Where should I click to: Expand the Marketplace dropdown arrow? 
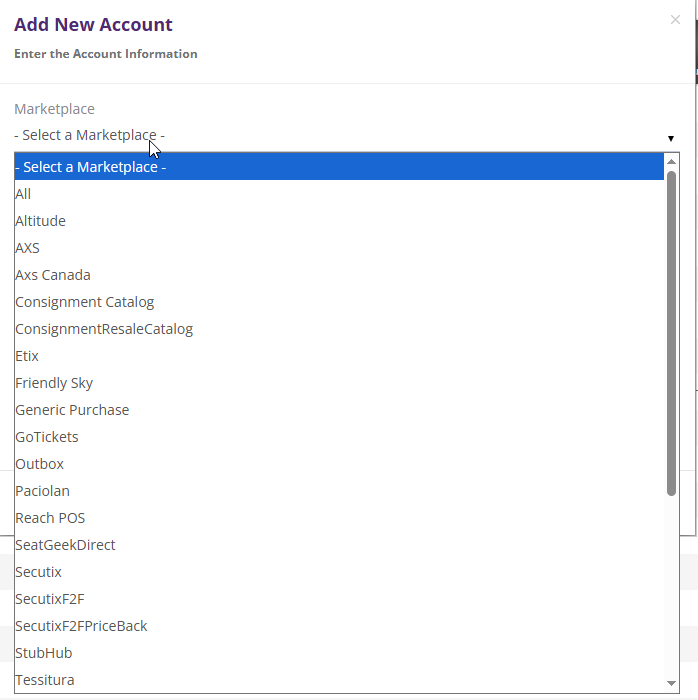(670, 138)
